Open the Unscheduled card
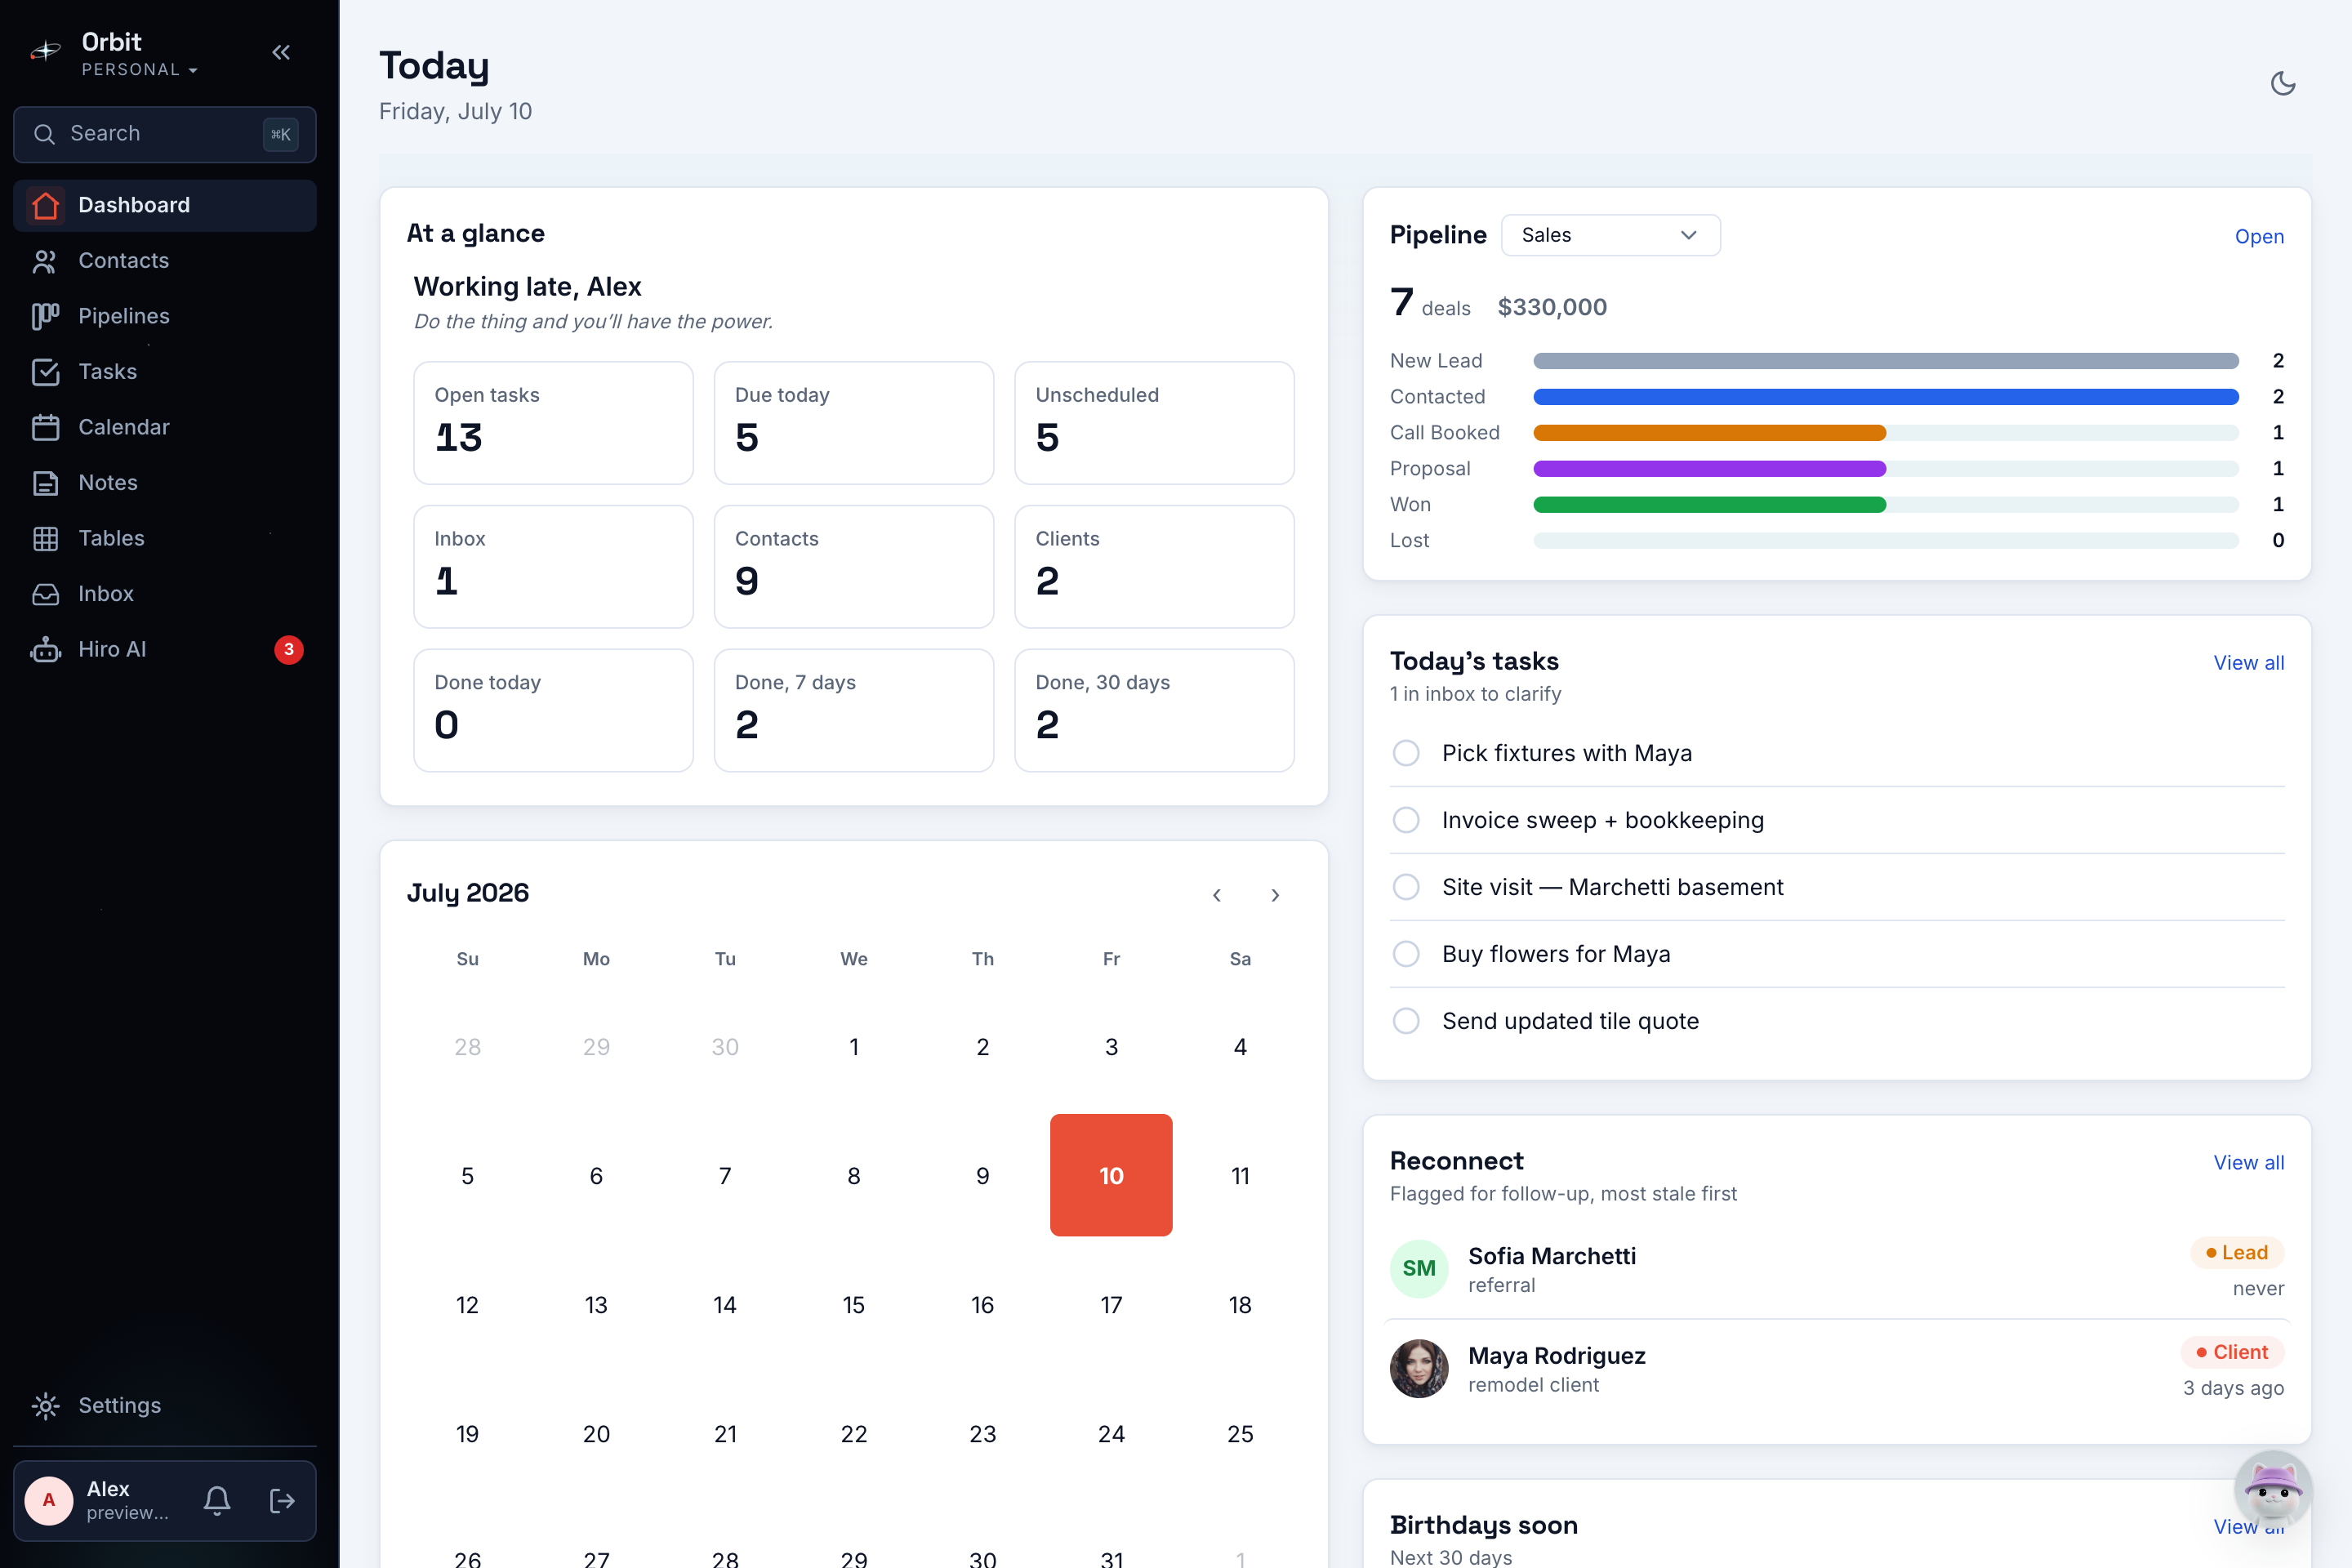 click(x=1154, y=423)
